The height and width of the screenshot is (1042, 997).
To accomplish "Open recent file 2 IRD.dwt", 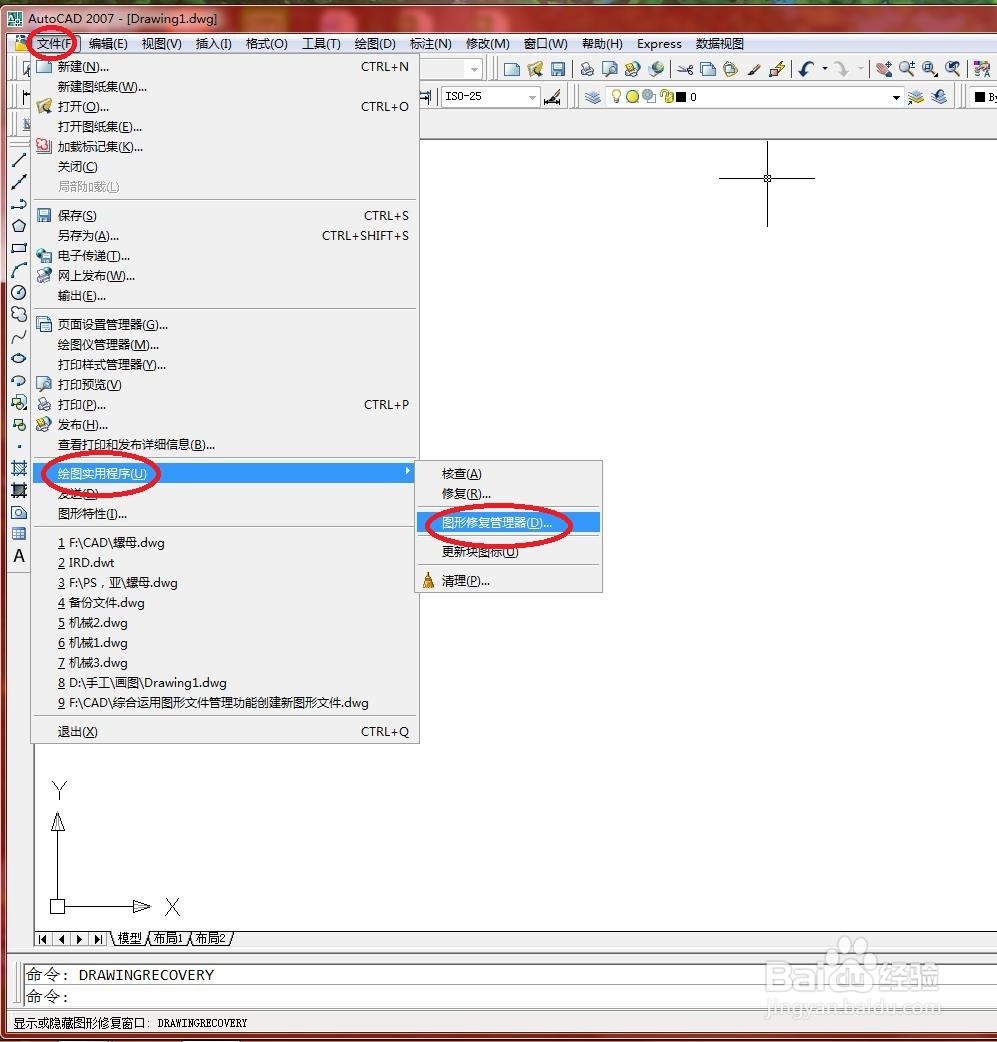I will coord(225,563).
